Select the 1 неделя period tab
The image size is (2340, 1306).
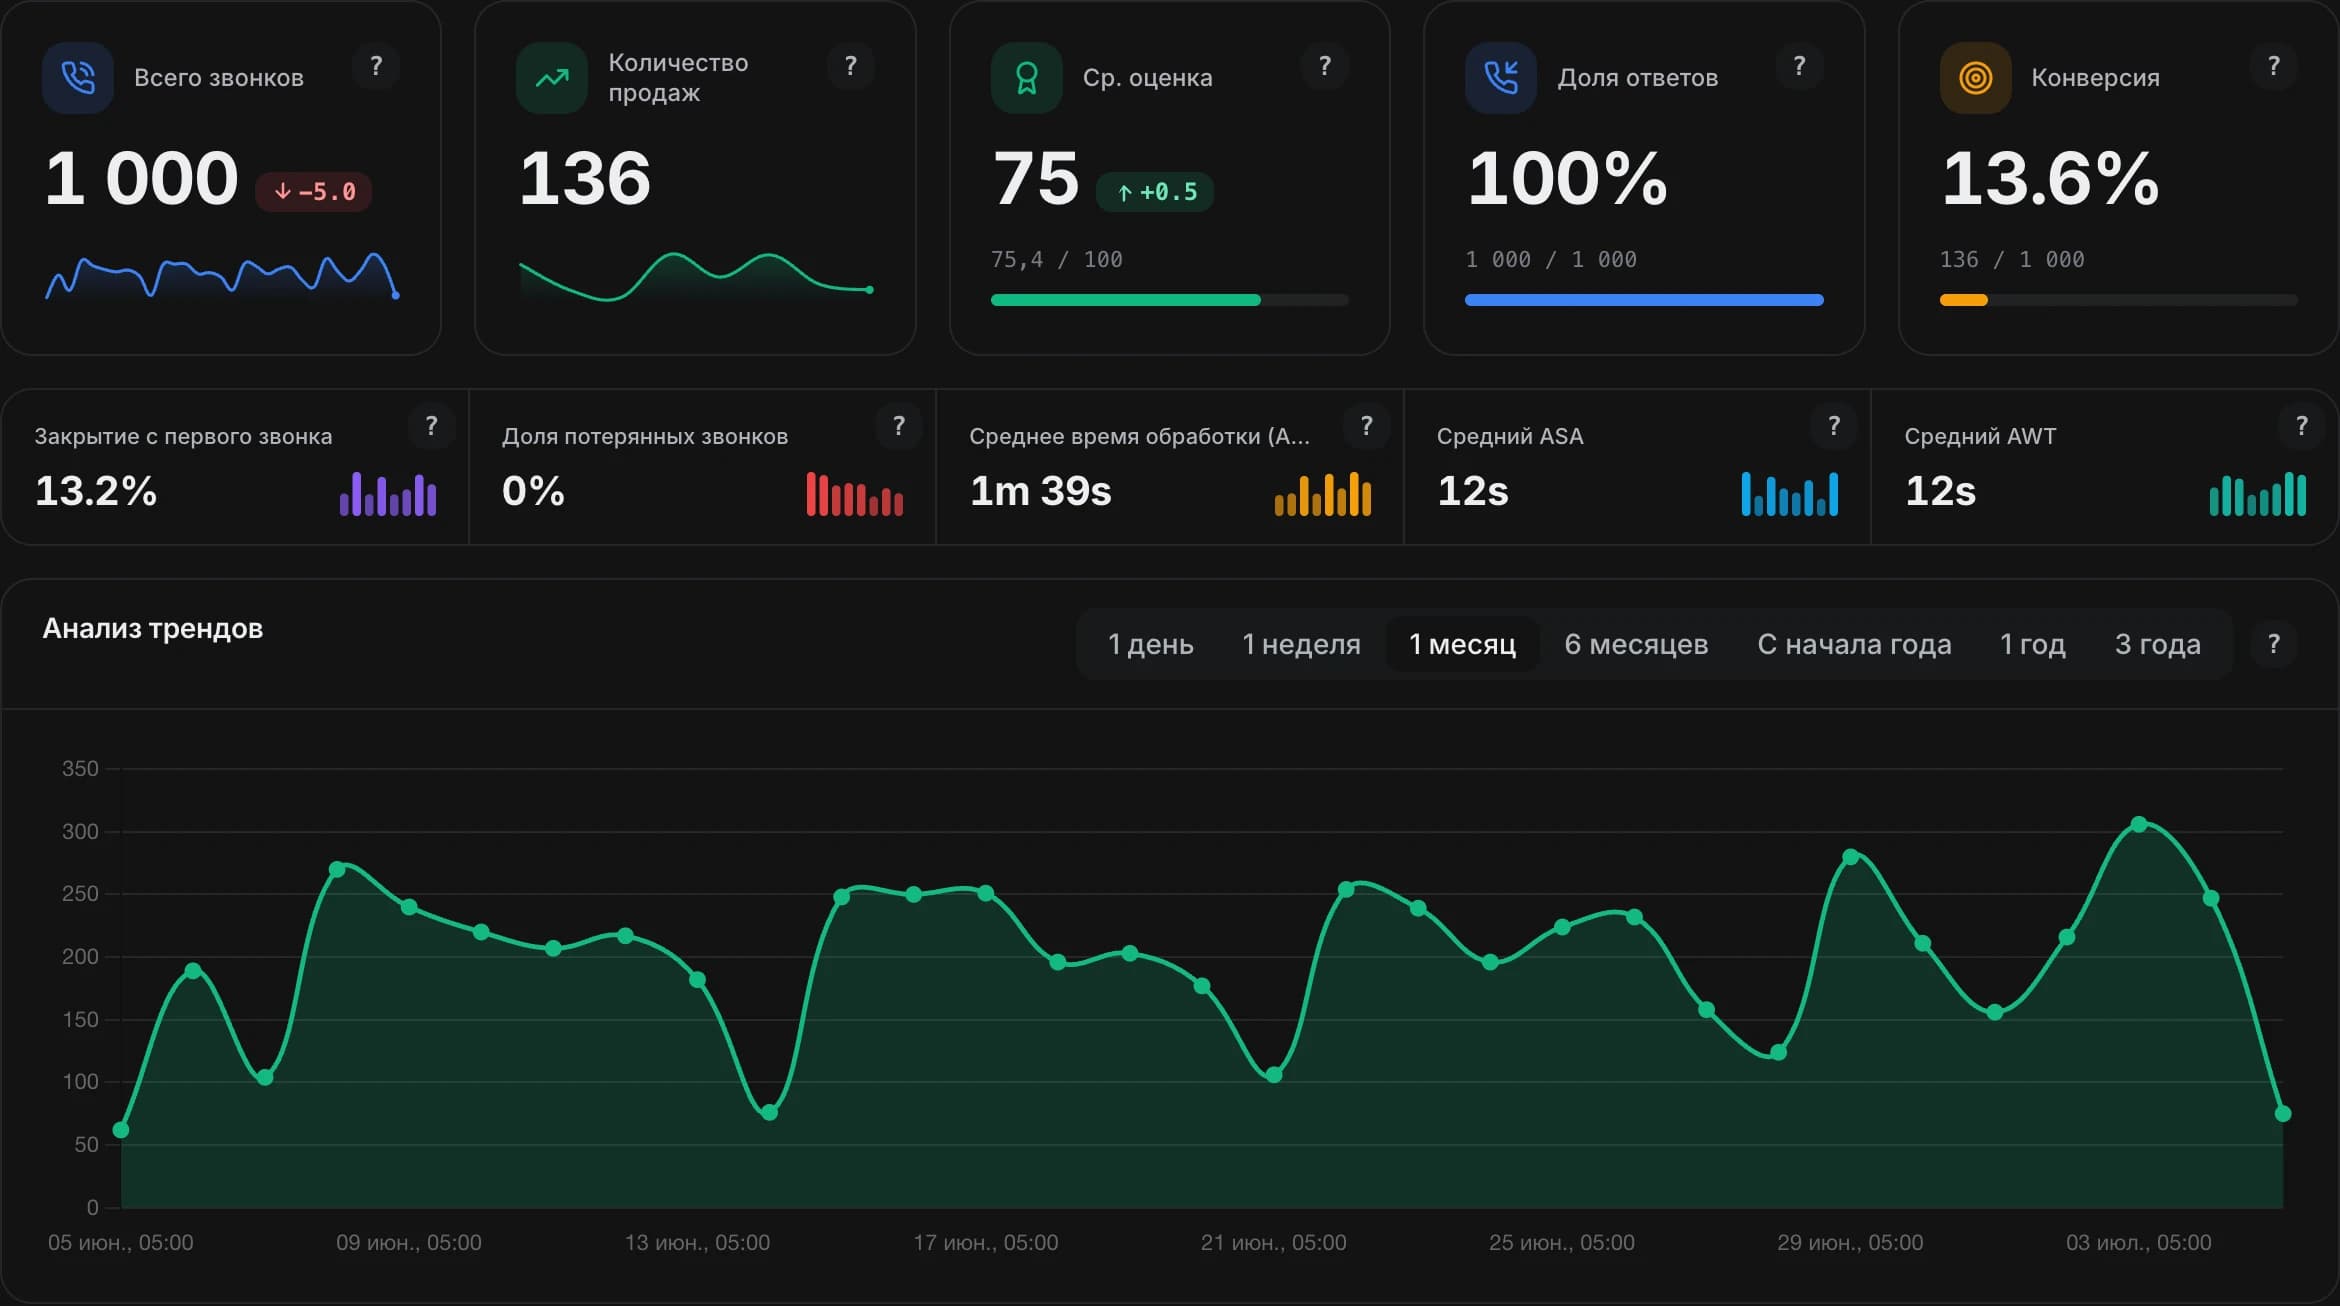(x=1301, y=644)
